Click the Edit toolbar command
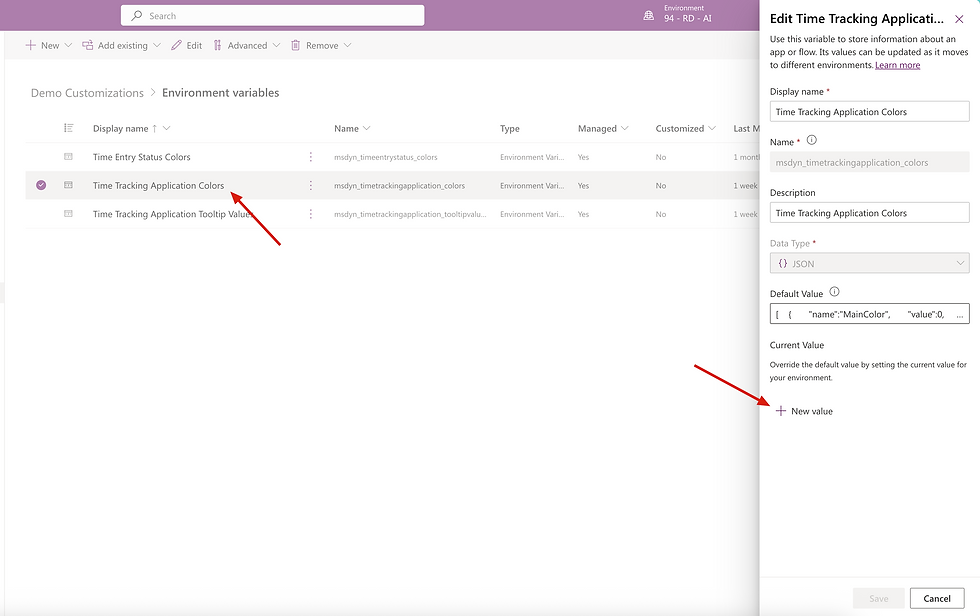This screenshot has height=616, width=980. click(x=186, y=45)
